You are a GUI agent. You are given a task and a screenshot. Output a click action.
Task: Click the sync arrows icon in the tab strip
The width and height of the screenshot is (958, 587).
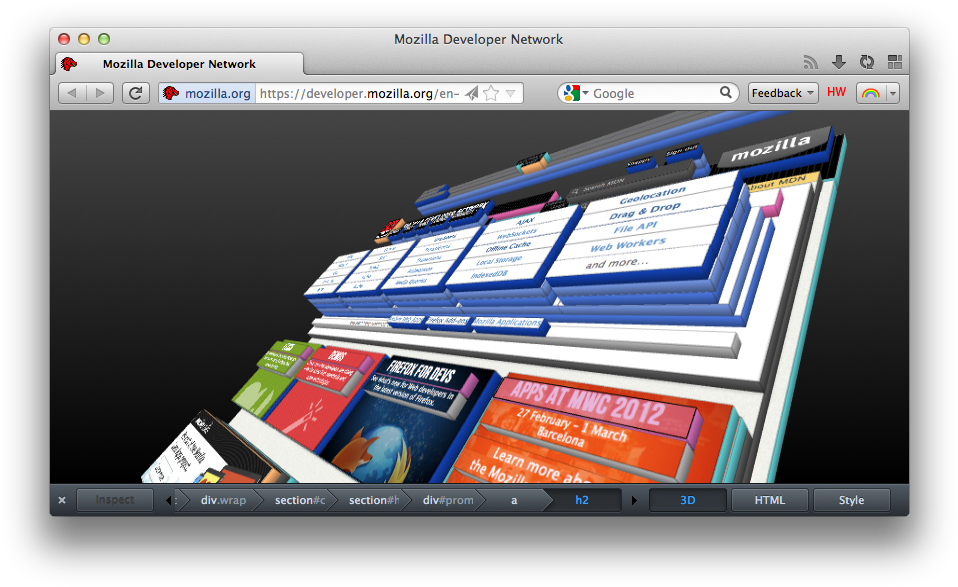coord(866,62)
